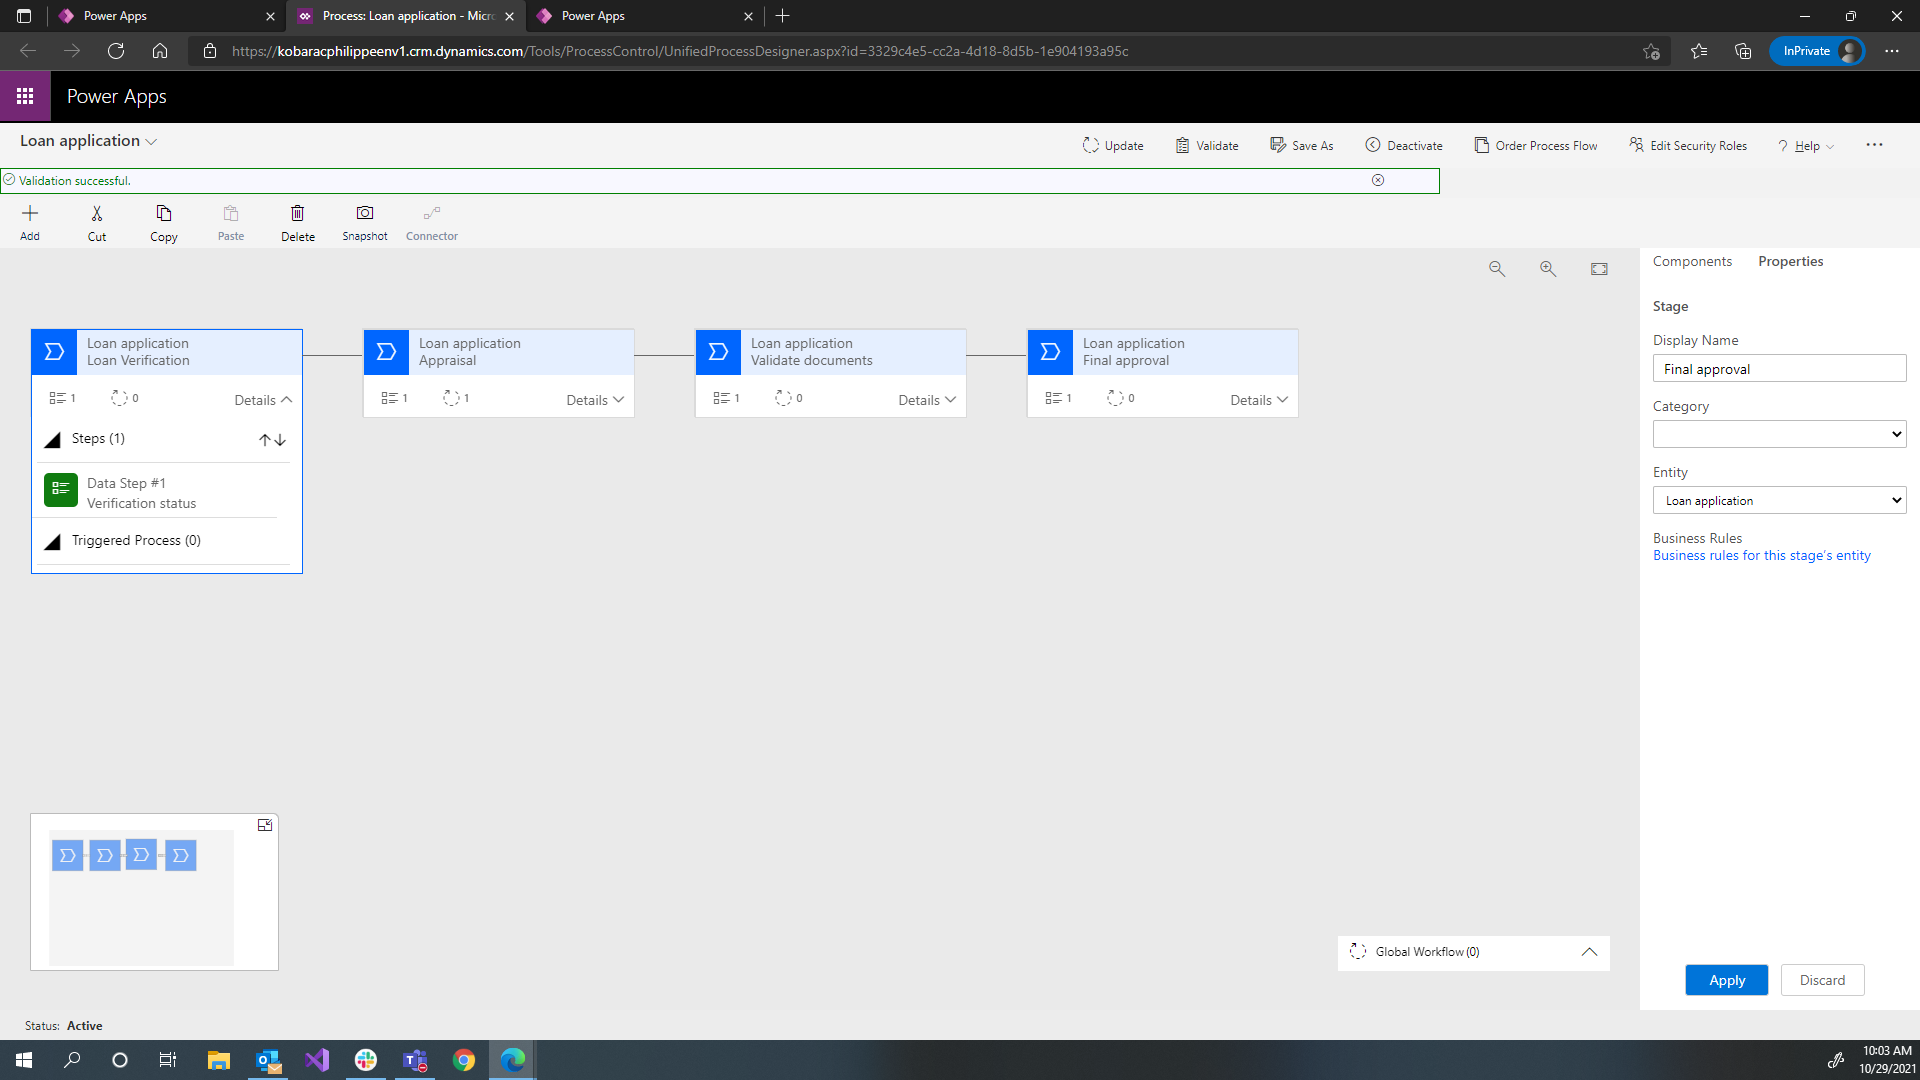Viewport: 1920px width, 1080px height.
Task: Click the Apply button
Action: click(x=1726, y=980)
